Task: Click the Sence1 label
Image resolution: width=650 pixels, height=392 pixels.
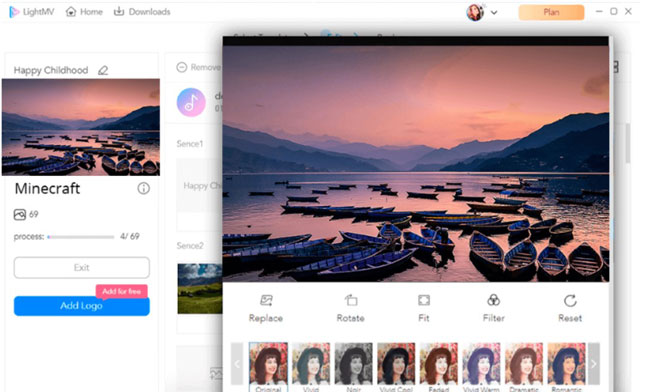Action: point(190,144)
